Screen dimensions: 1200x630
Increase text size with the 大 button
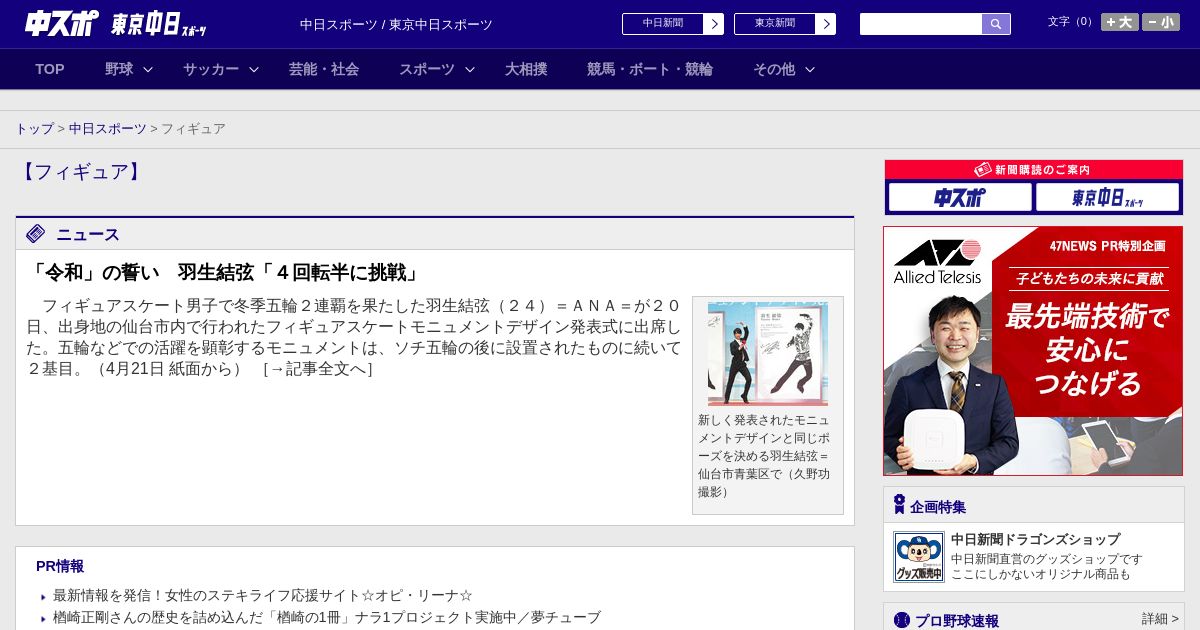1120,22
